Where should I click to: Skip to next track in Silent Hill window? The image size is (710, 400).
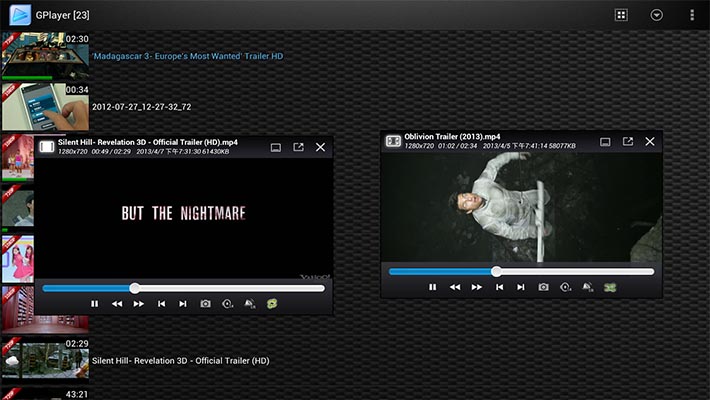coord(183,304)
